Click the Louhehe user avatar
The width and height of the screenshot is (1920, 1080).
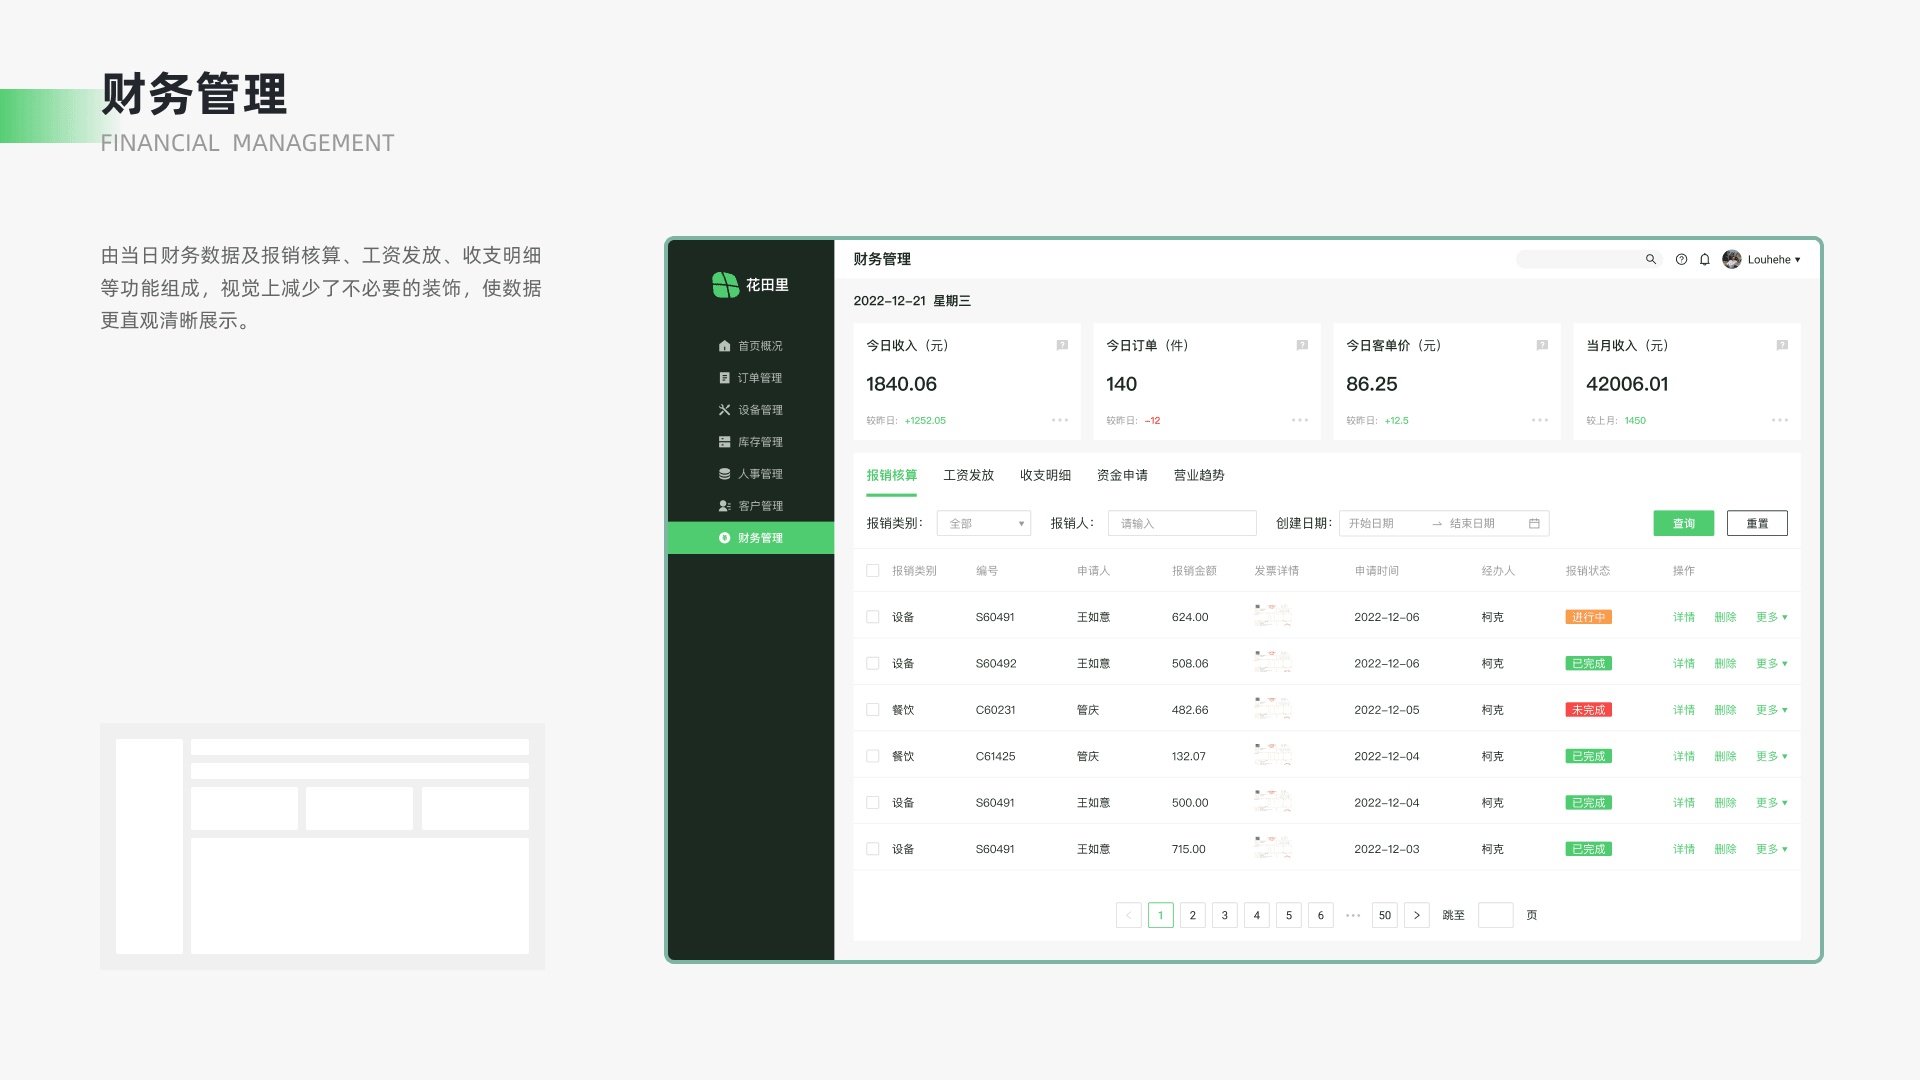[1732, 260]
